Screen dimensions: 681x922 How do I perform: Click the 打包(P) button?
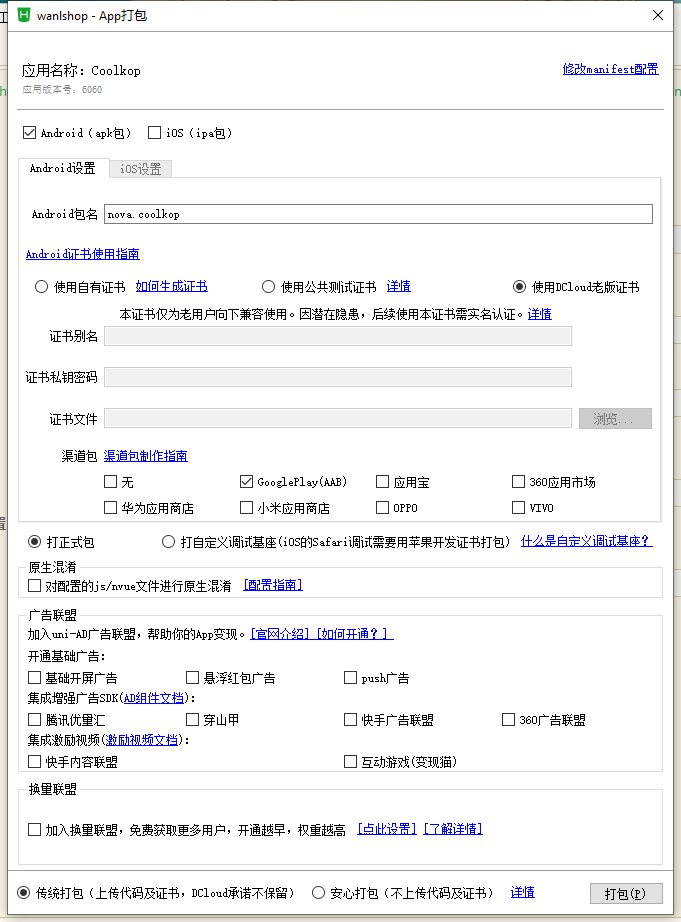point(626,893)
